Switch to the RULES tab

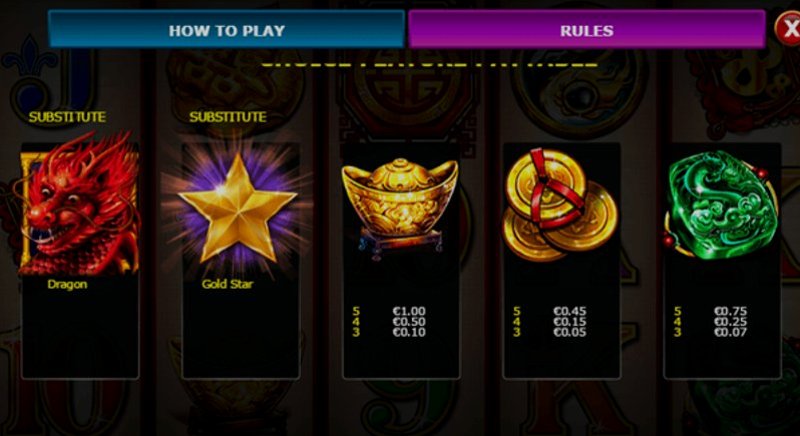click(587, 30)
